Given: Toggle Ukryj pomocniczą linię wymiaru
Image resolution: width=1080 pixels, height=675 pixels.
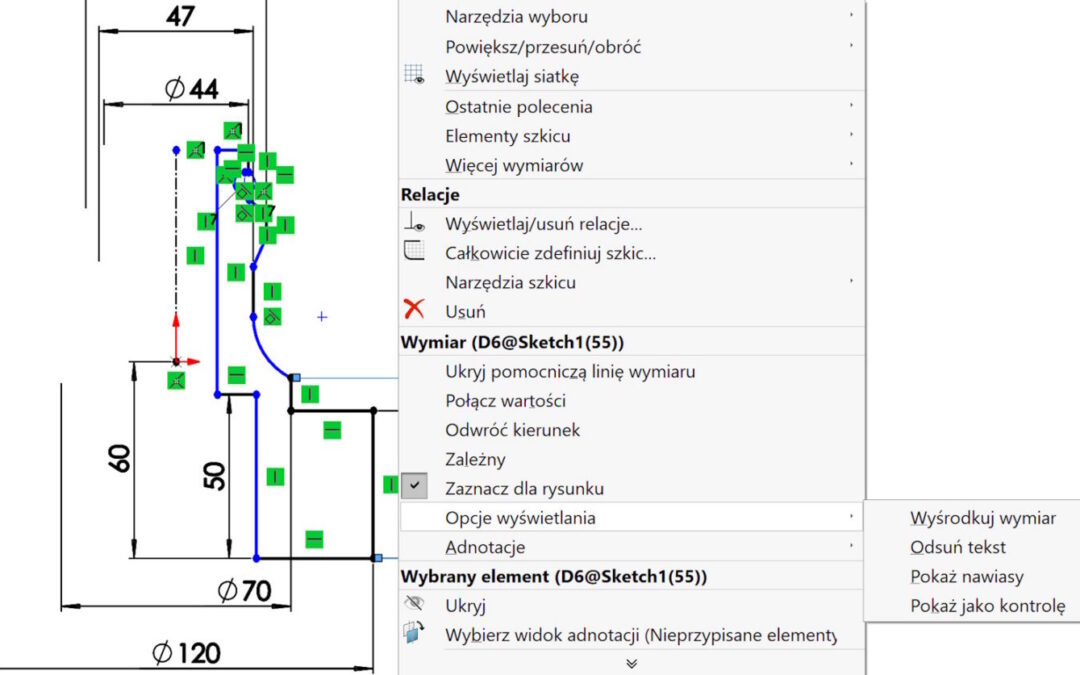Looking at the screenshot, I should coord(570,371).
